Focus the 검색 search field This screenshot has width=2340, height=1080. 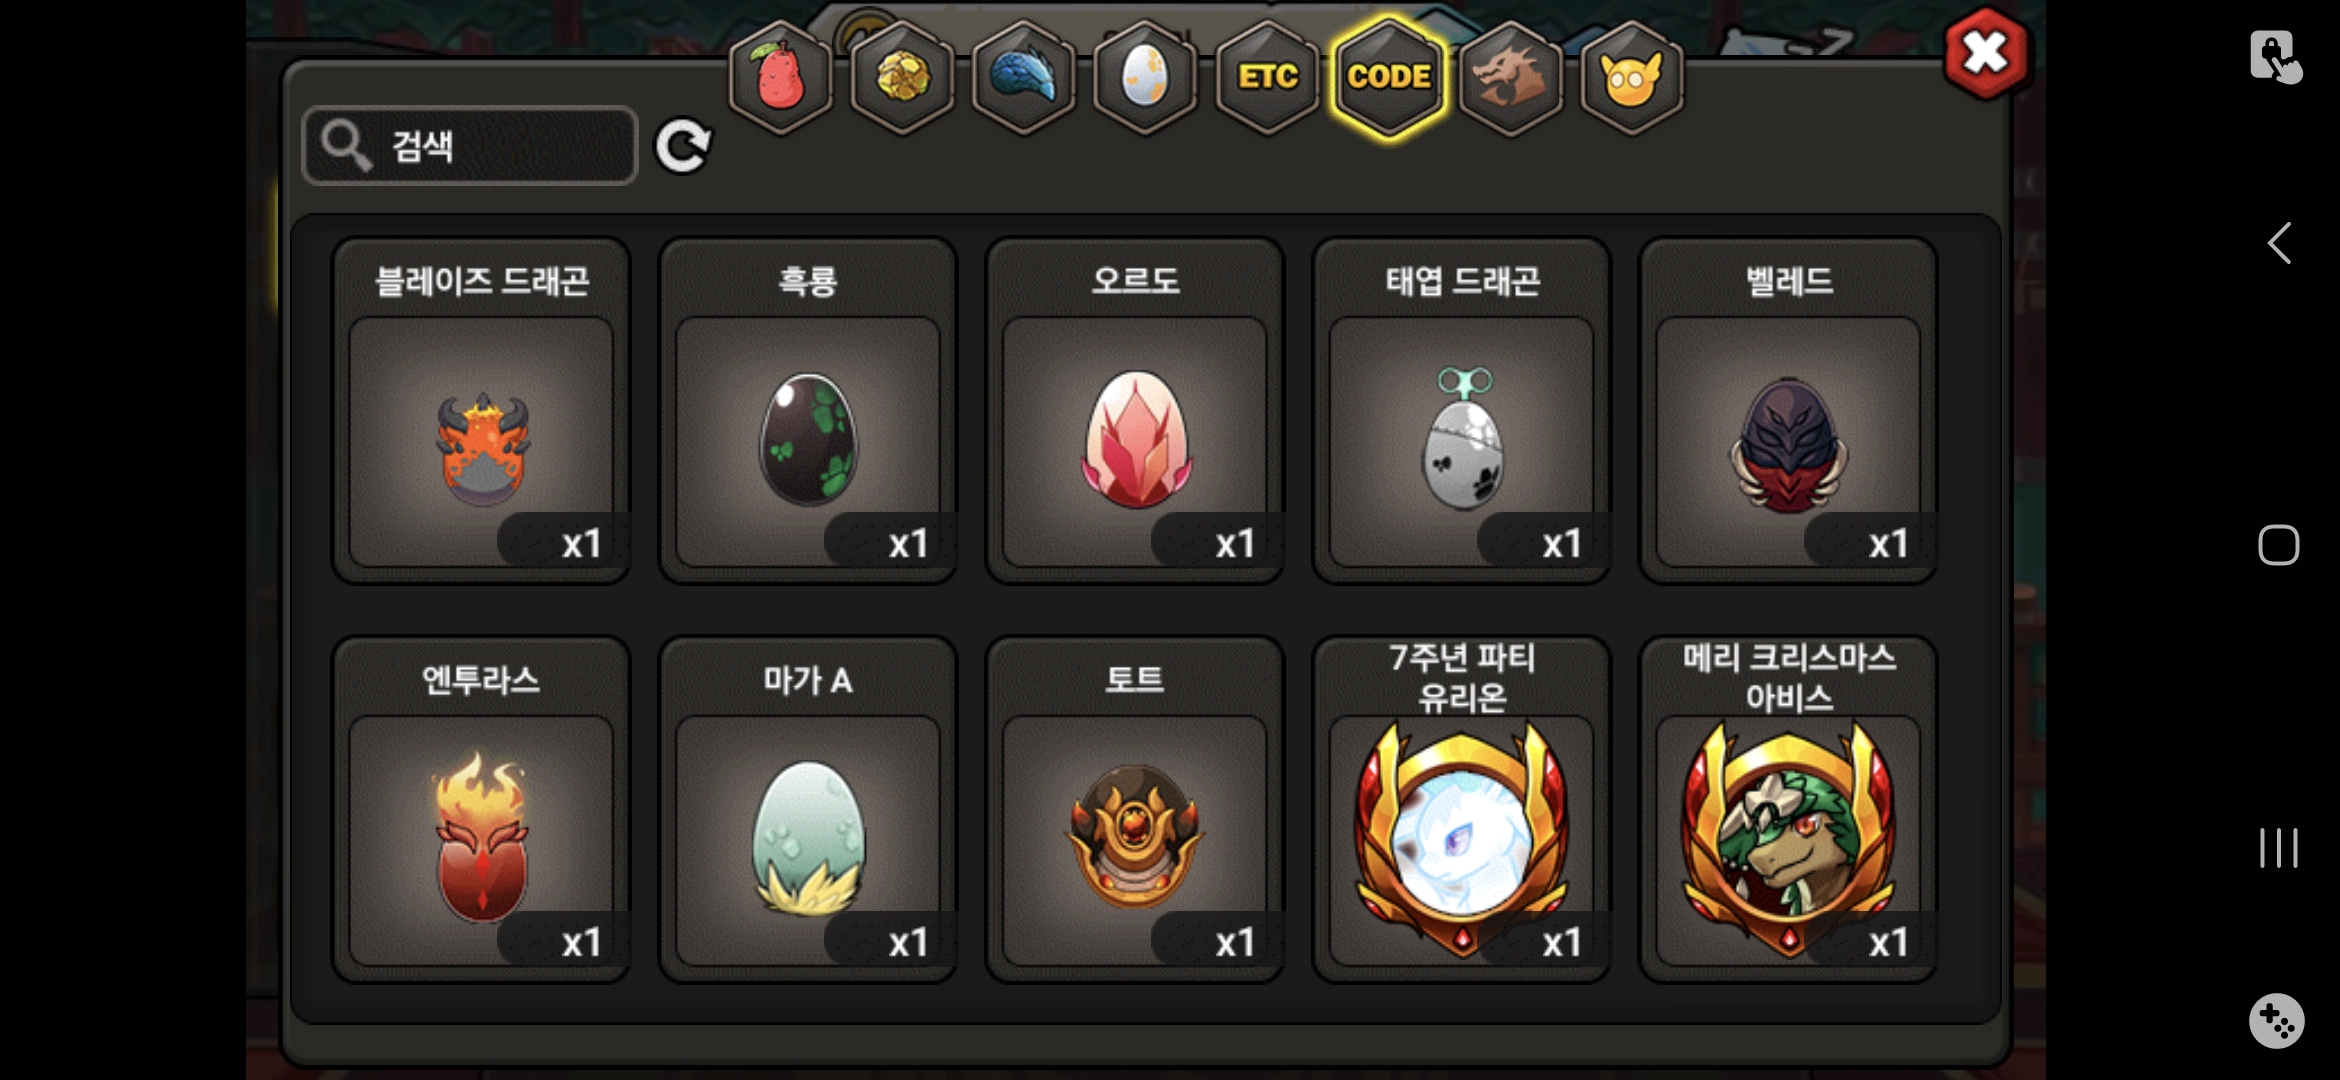pos(470,146)
